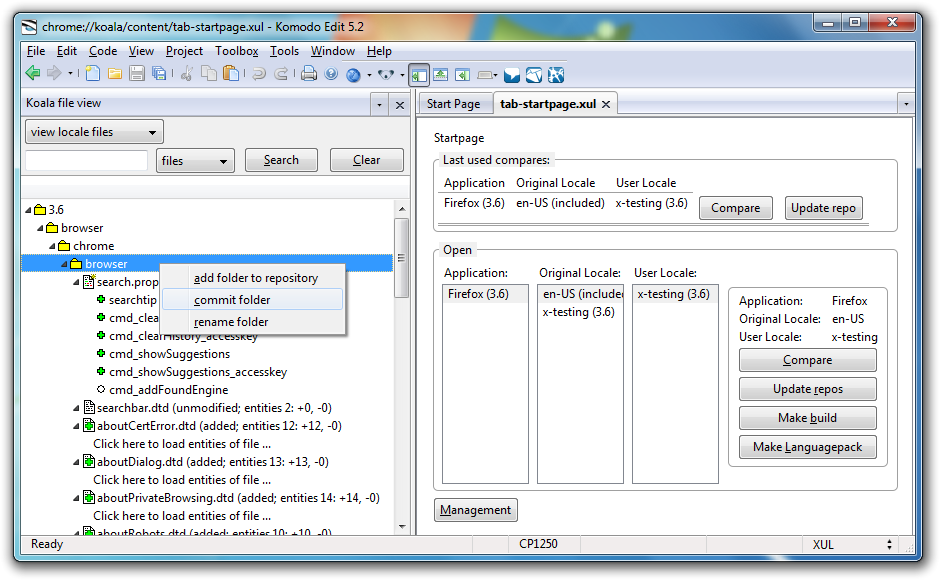Click the green Back arrow toolbar icon
940x581 pixels.
tap(33, 74)
